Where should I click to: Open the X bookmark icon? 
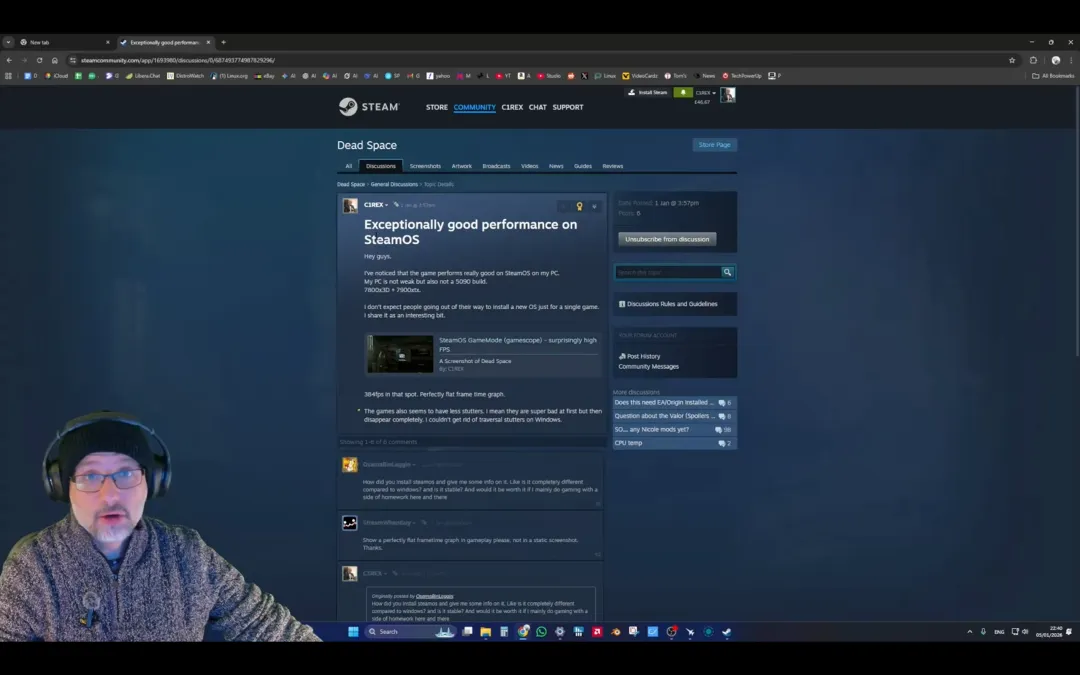pos(585,76)
